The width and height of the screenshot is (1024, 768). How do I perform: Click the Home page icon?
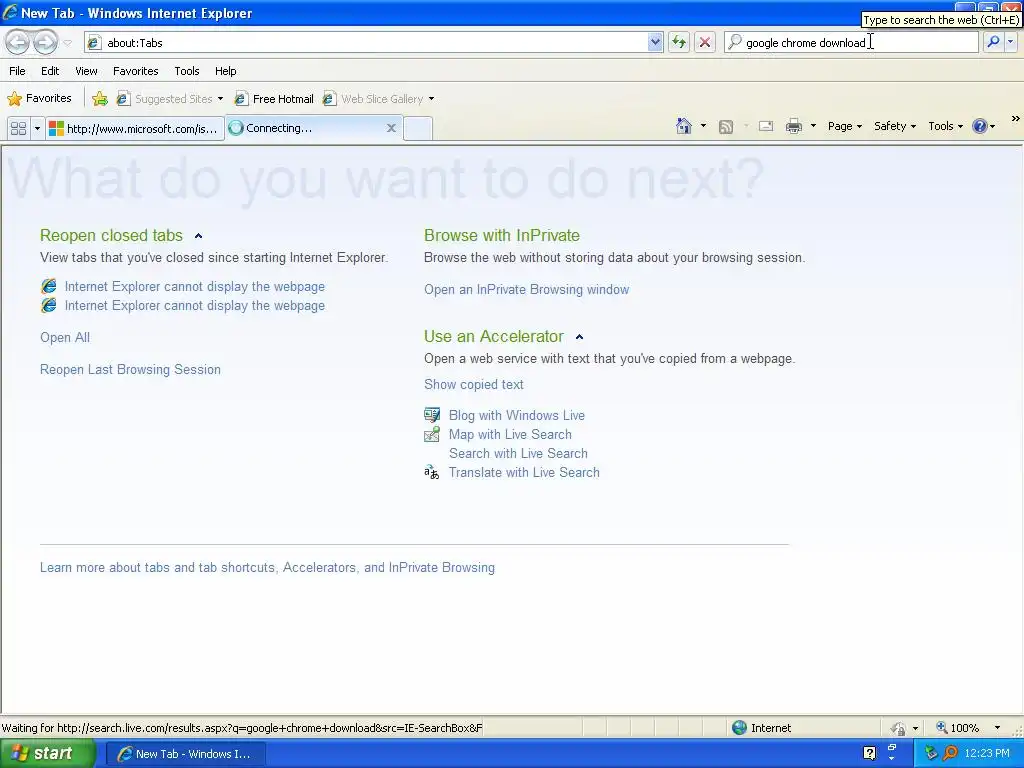click(x=684, y=126)
